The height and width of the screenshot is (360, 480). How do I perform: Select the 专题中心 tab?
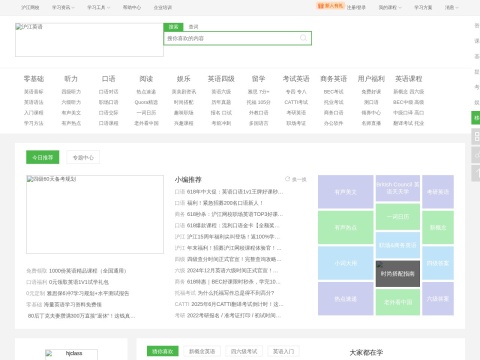pyautogui.click(x=83, y=157)
